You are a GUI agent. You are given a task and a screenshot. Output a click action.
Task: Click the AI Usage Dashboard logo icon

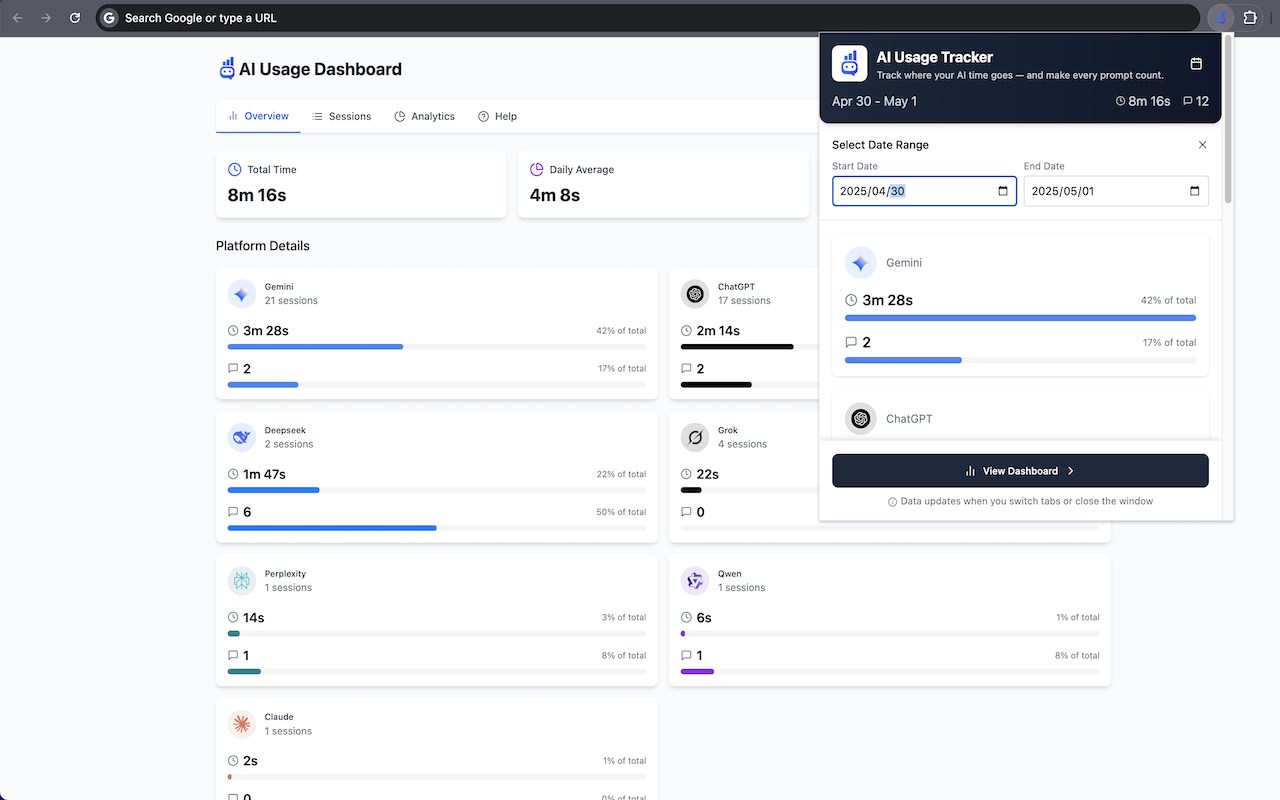pos(227,68)
